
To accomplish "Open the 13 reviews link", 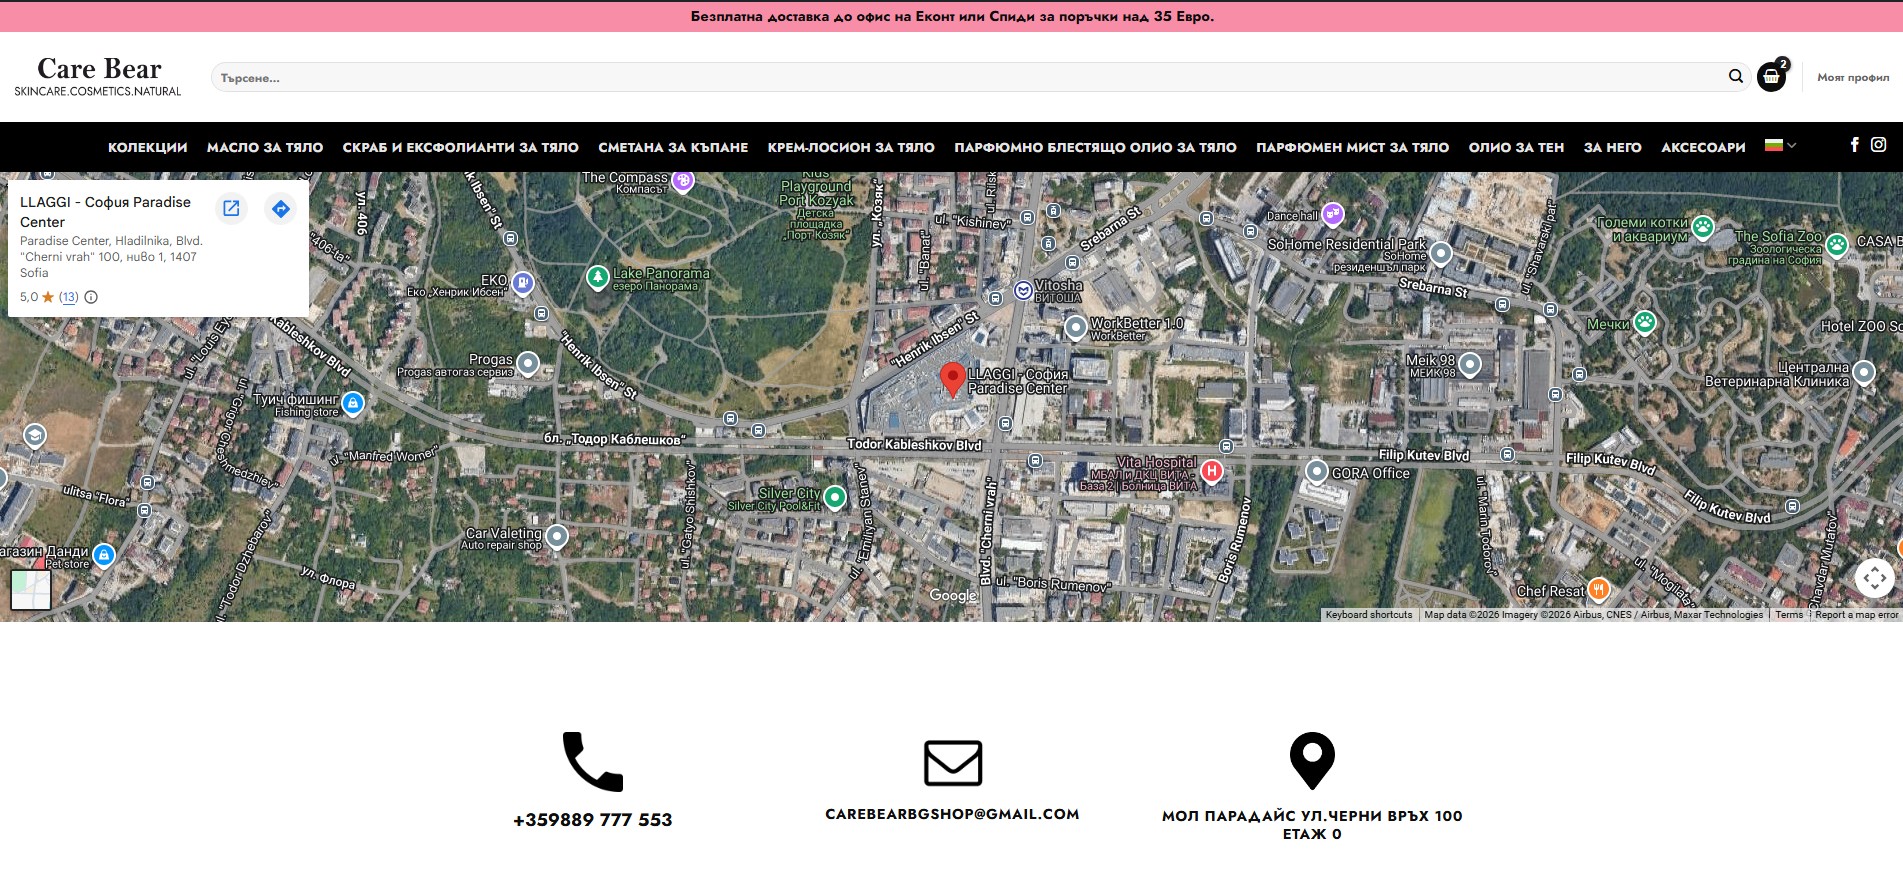I will tap(68, 297).
